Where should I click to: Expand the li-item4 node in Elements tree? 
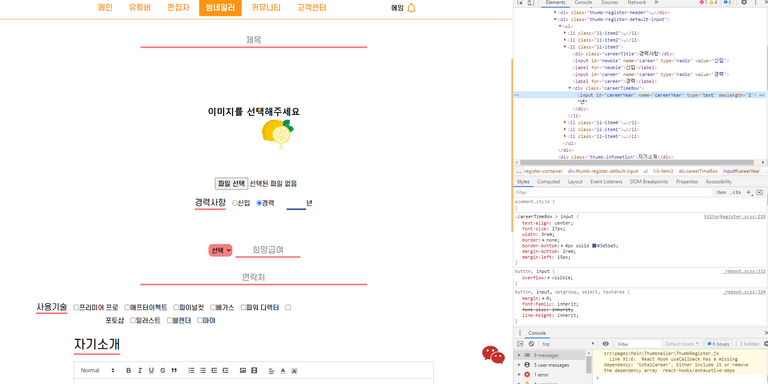tap(565, 122)
